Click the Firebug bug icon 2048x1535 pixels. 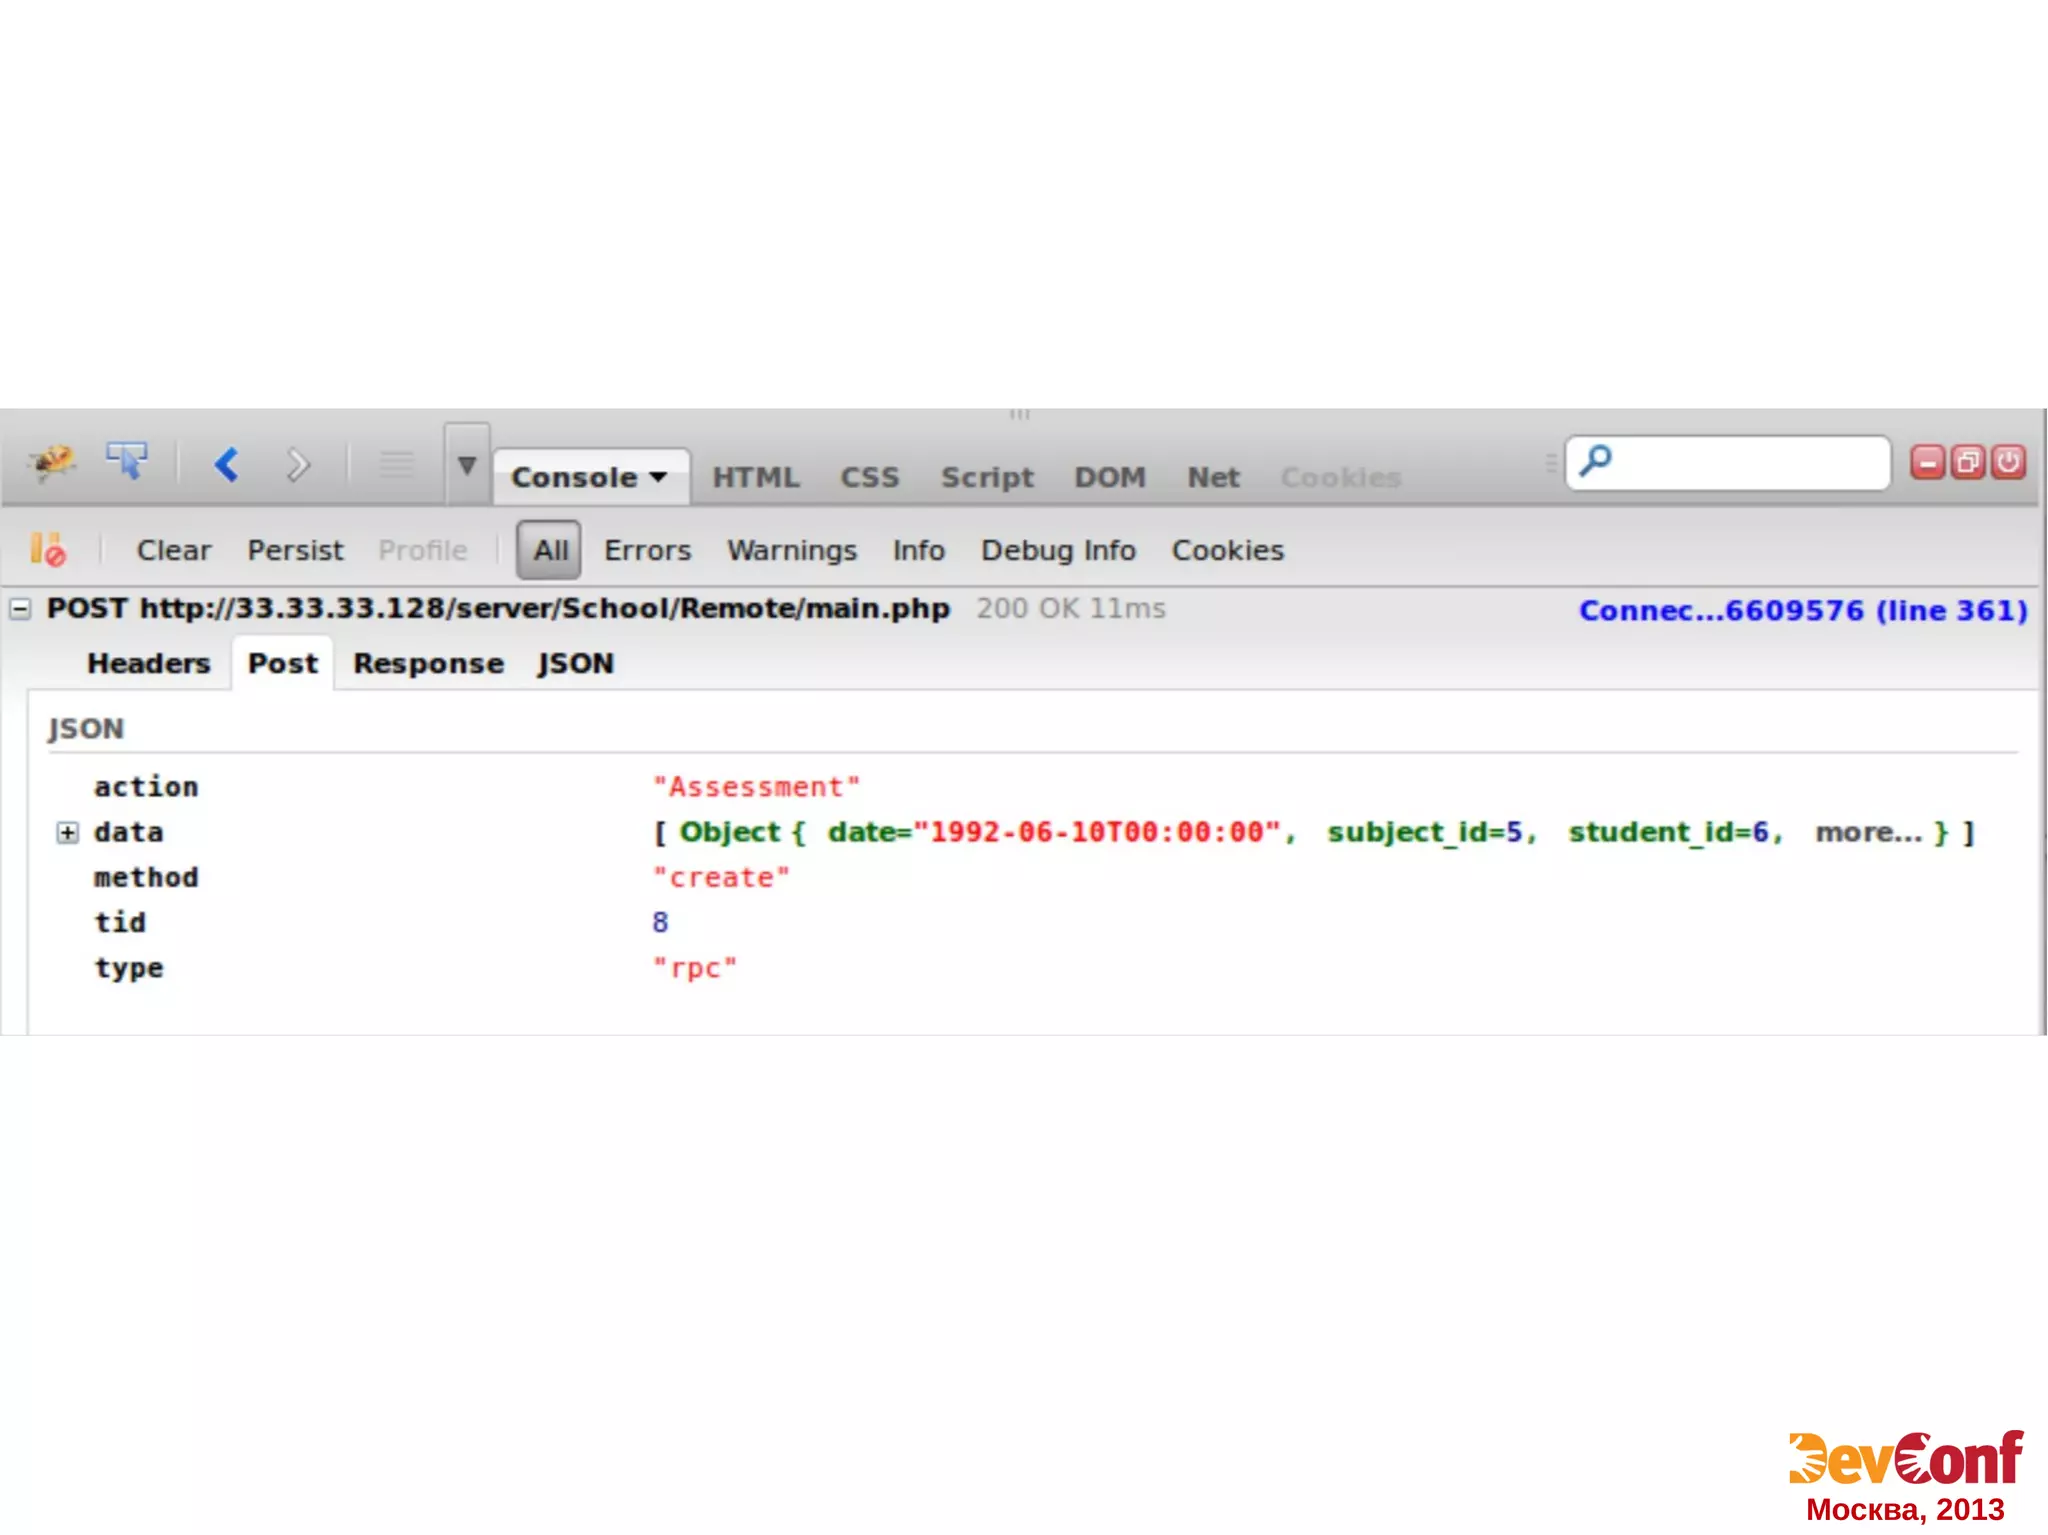coord(52,462)
